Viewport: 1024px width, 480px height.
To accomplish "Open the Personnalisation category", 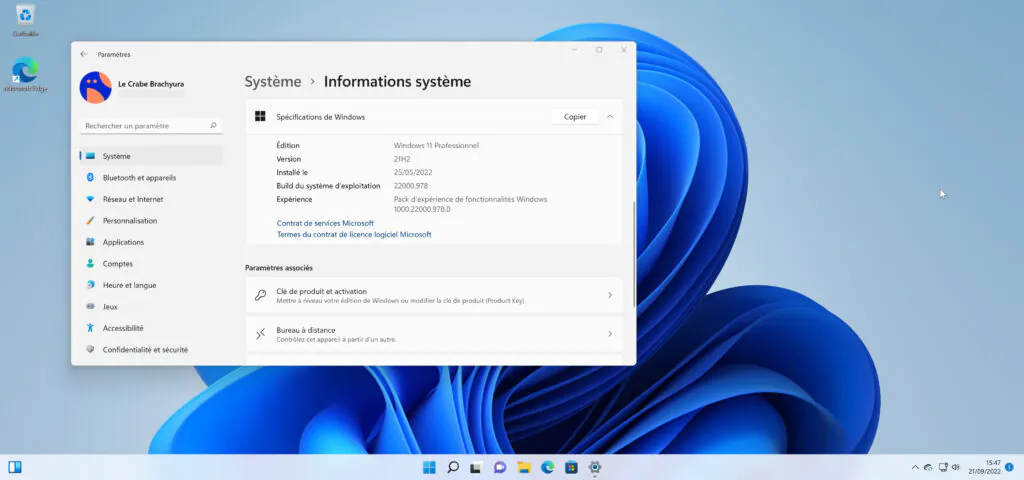I will click(152, 221).
